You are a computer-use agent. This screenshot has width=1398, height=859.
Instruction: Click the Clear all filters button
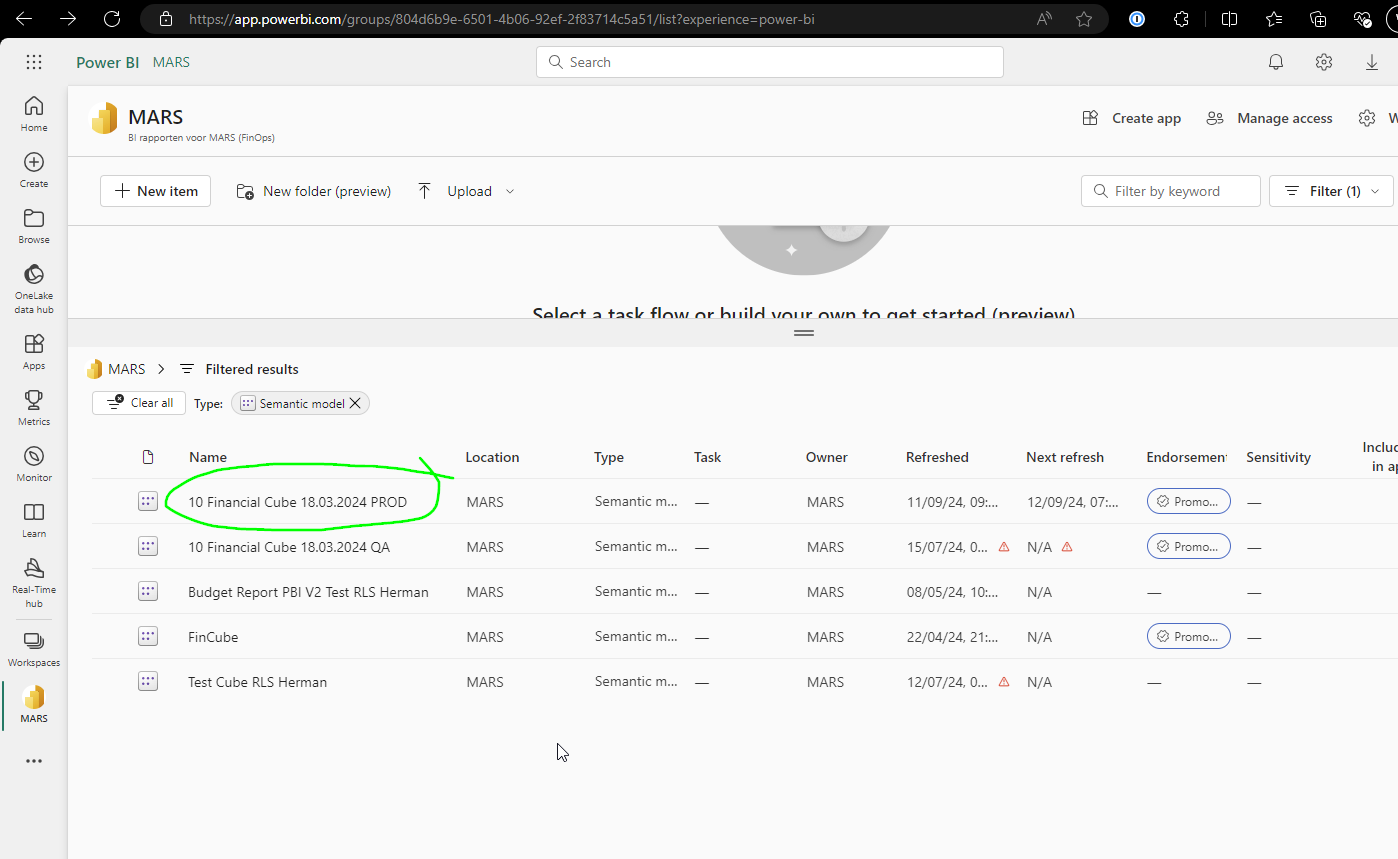(x=139, y=403)
